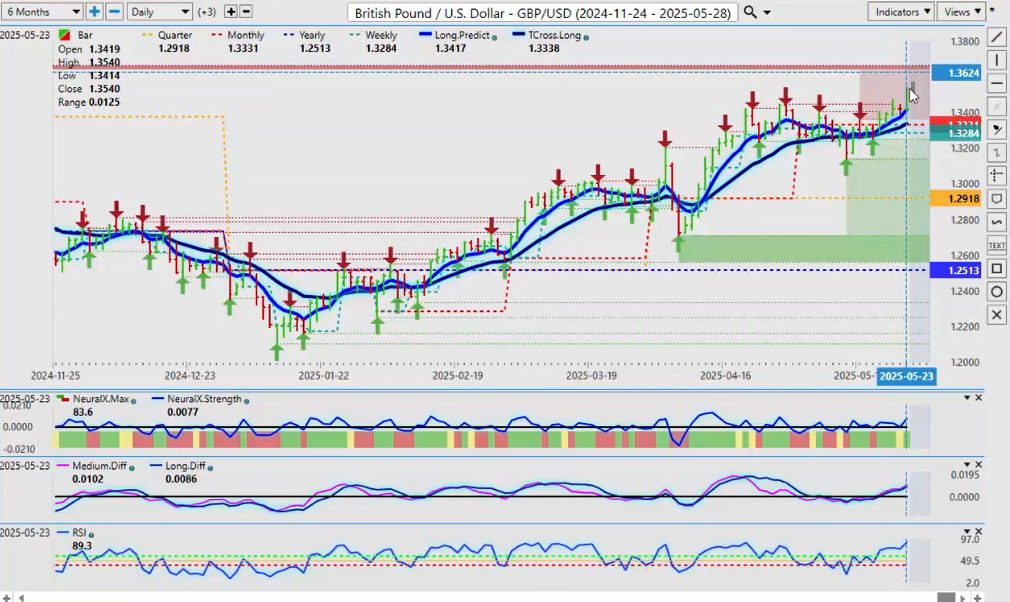Select the horizontal line drawing tool

996,83
